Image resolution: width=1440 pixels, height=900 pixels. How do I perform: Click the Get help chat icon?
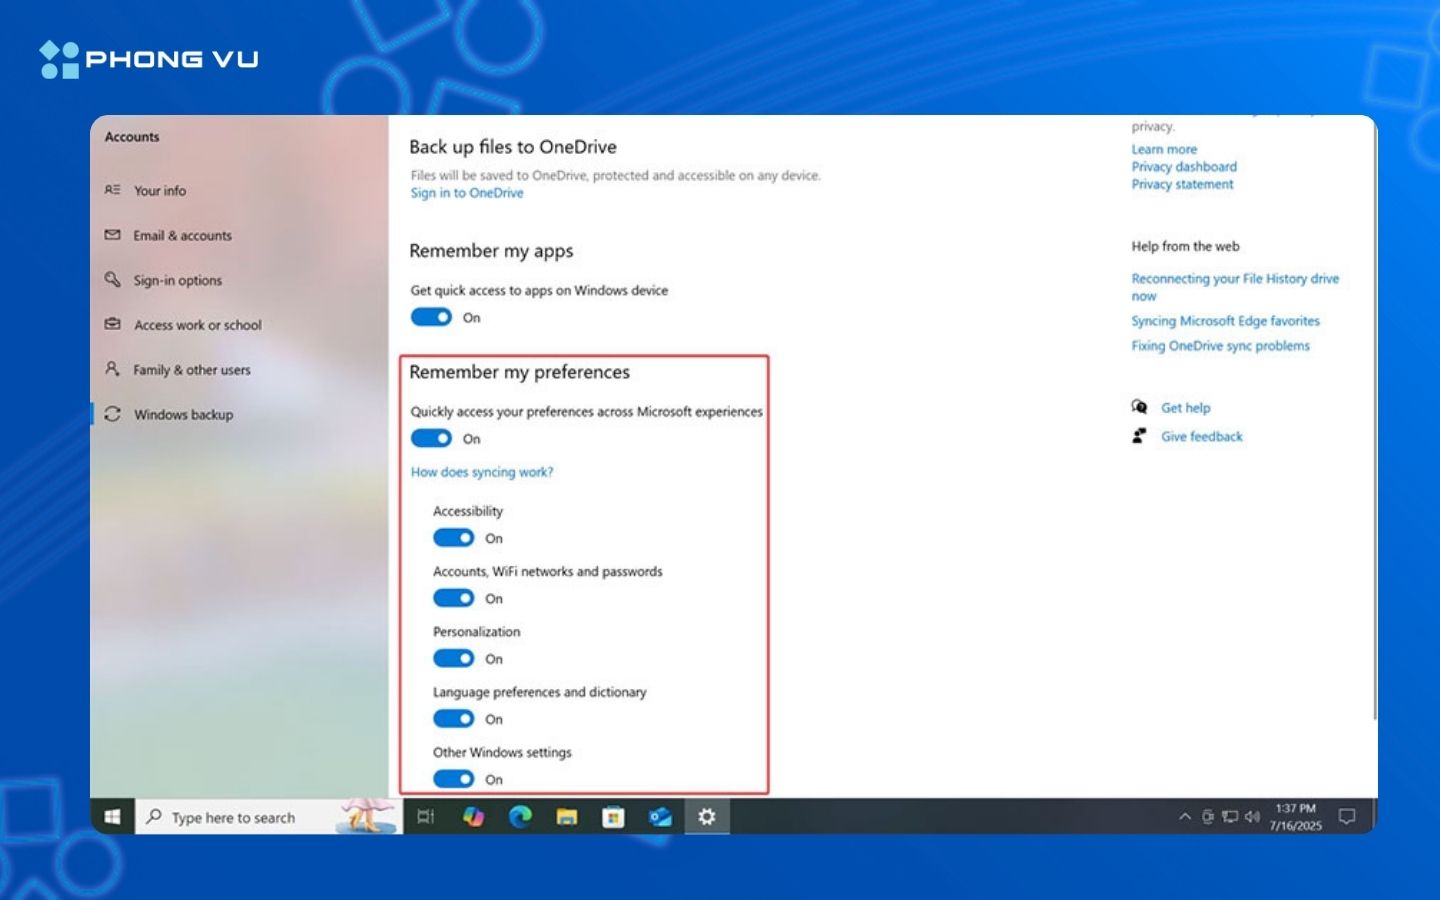pos(1139,407)
